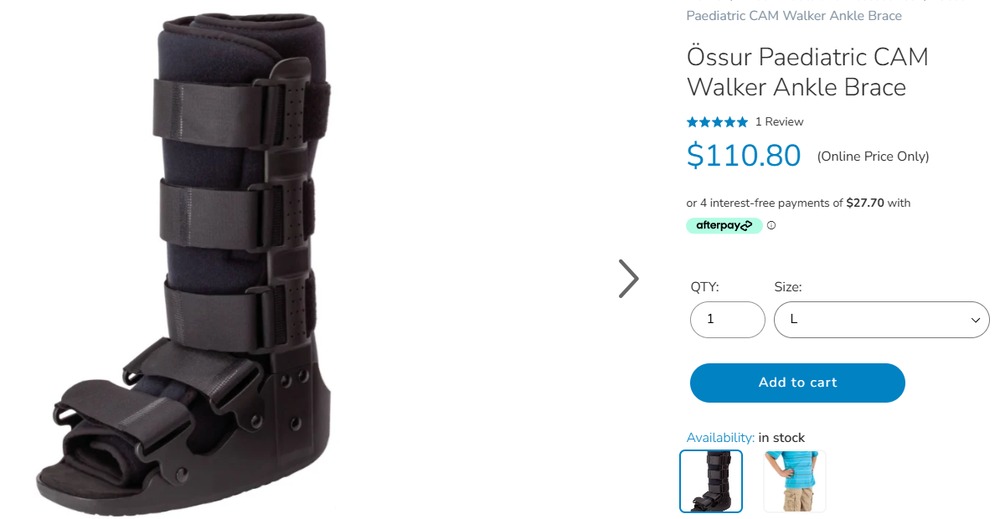The image size is (1000, 519).
Task: Select the black walker boot thumbnail
Action: 711,481
